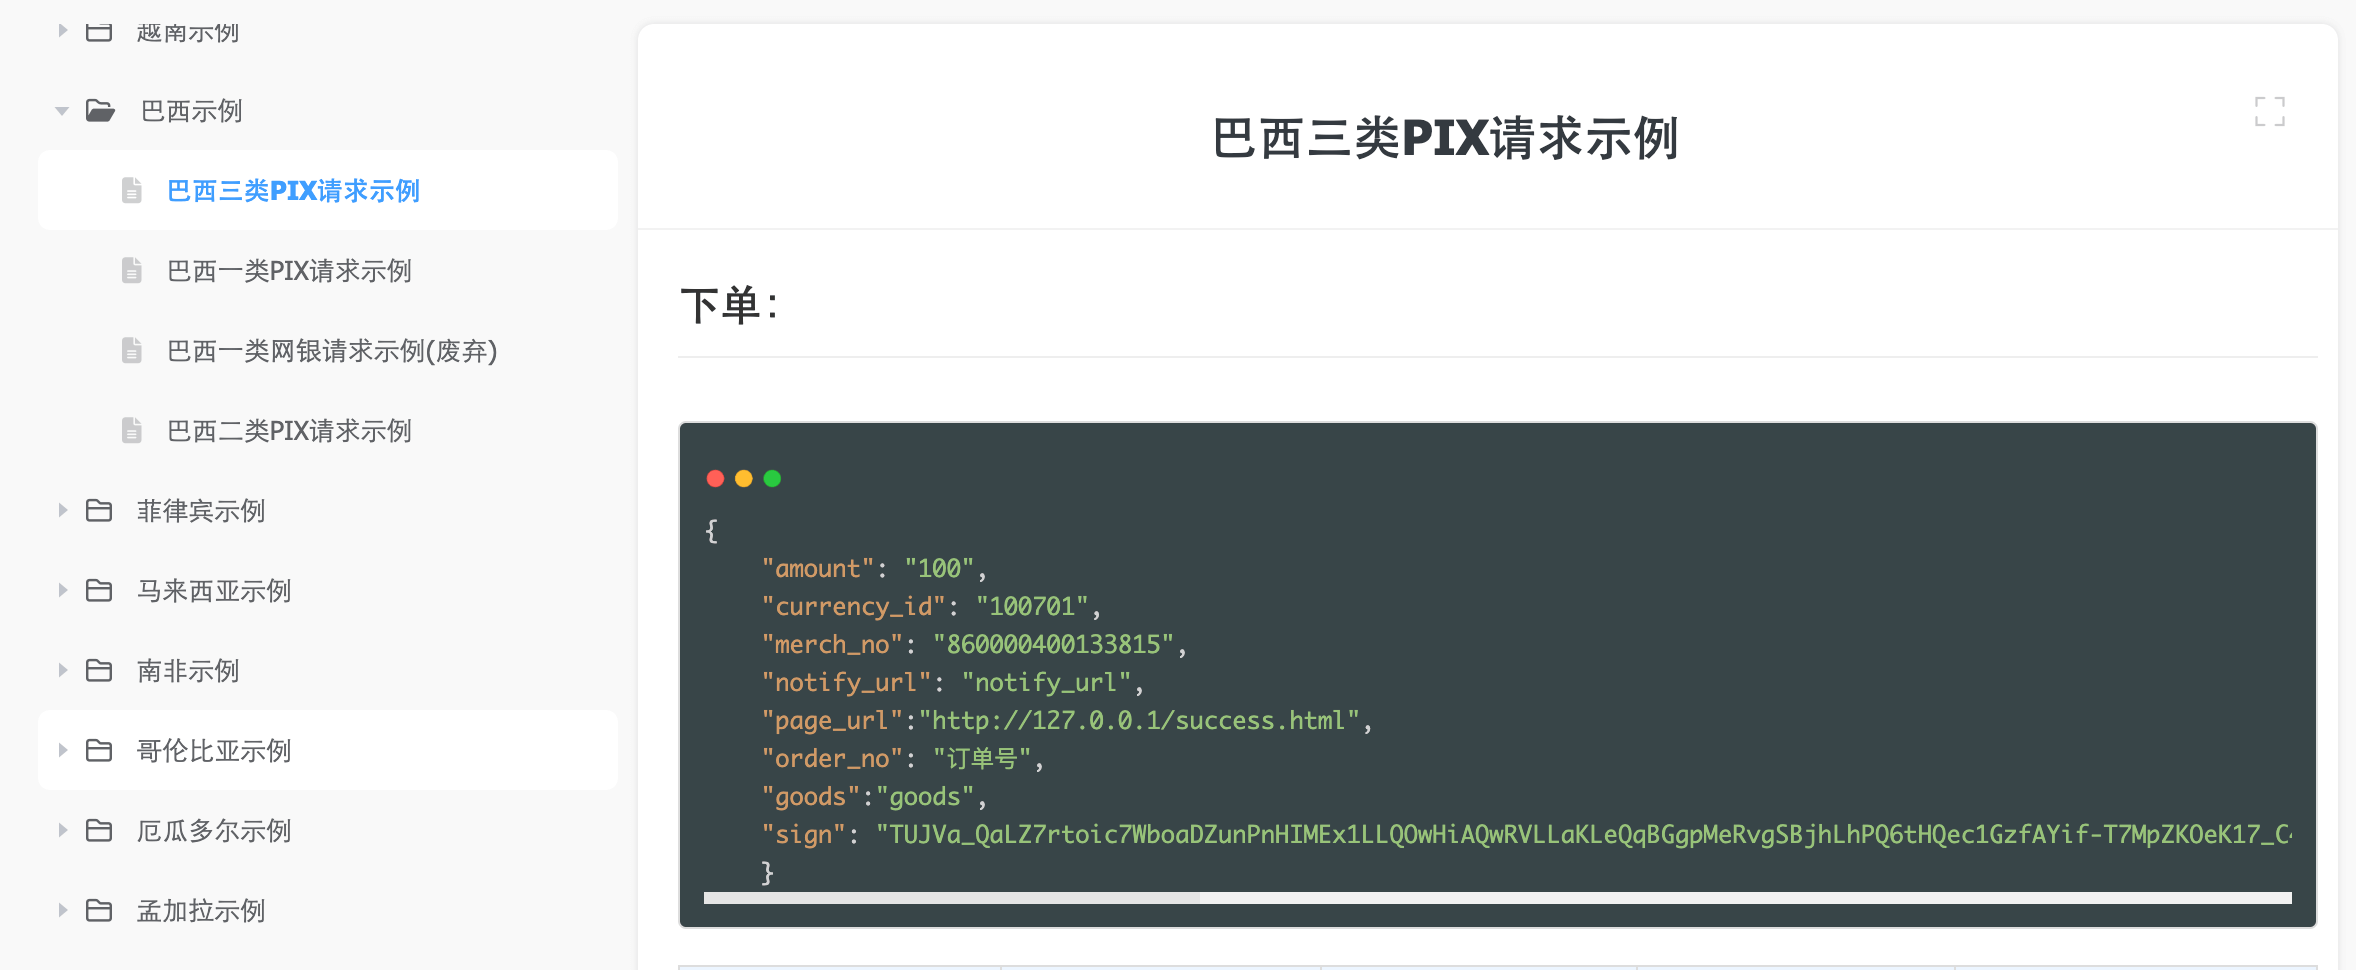
Task: Expand the 越南示例 folder arrow
Action: pyautogui.click(x=62, y=31)
